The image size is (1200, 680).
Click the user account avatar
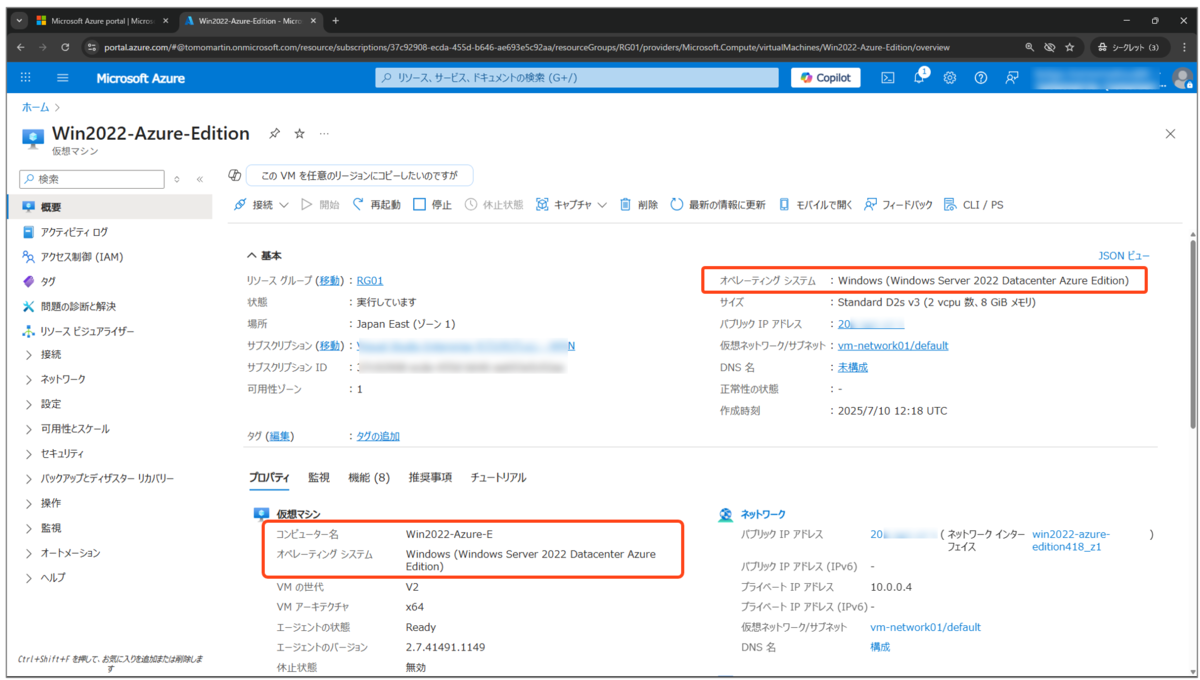(x=1182, y=78)
